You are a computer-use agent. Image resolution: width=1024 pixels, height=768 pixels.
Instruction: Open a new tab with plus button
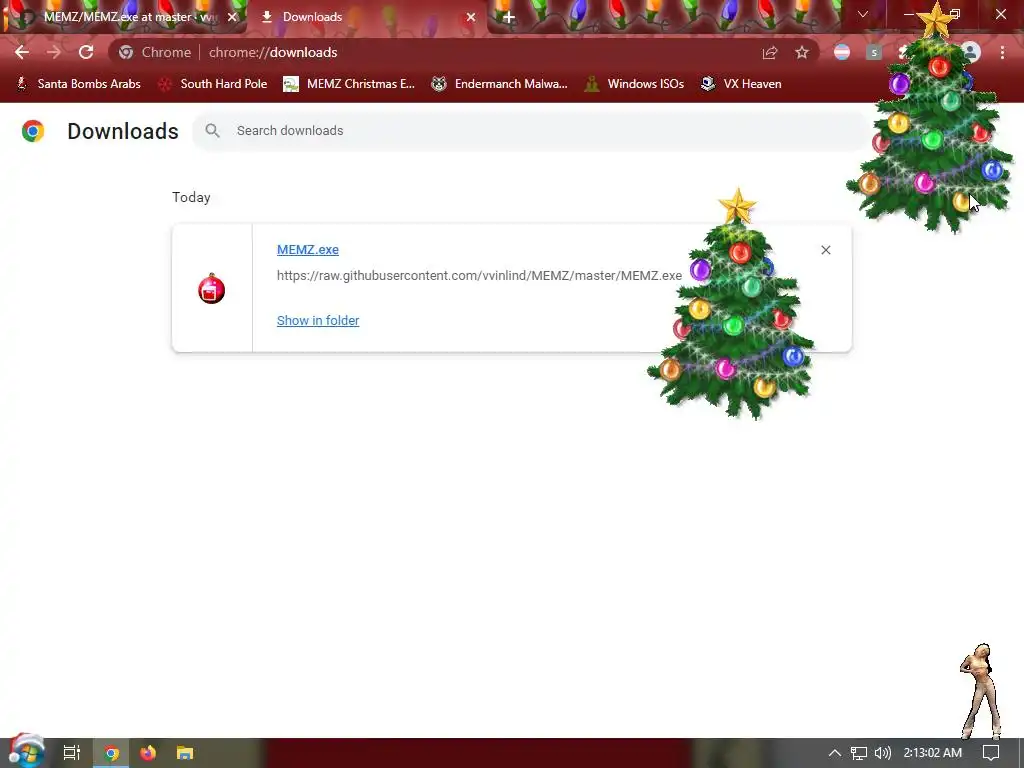click(x=509, y=17)
